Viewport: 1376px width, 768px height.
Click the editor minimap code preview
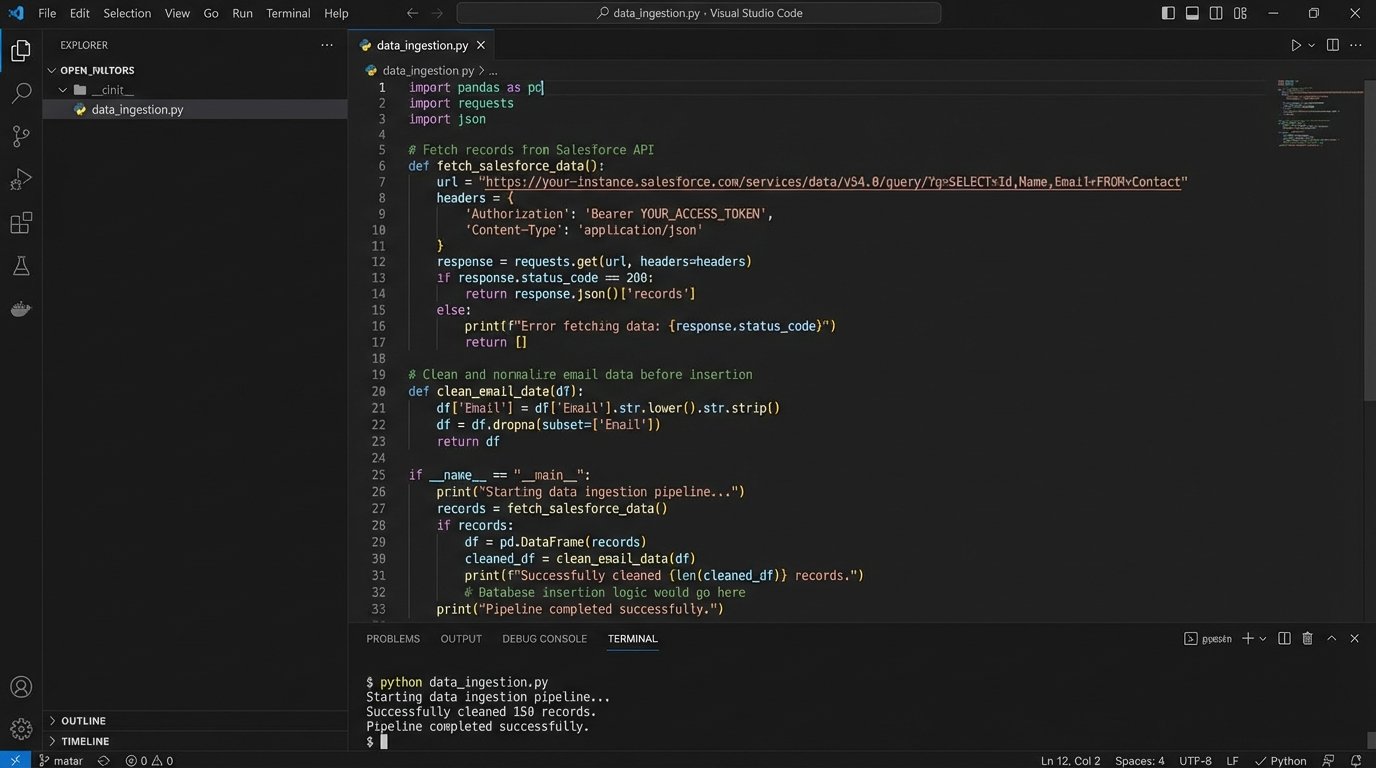click(x=1305, y=112)
